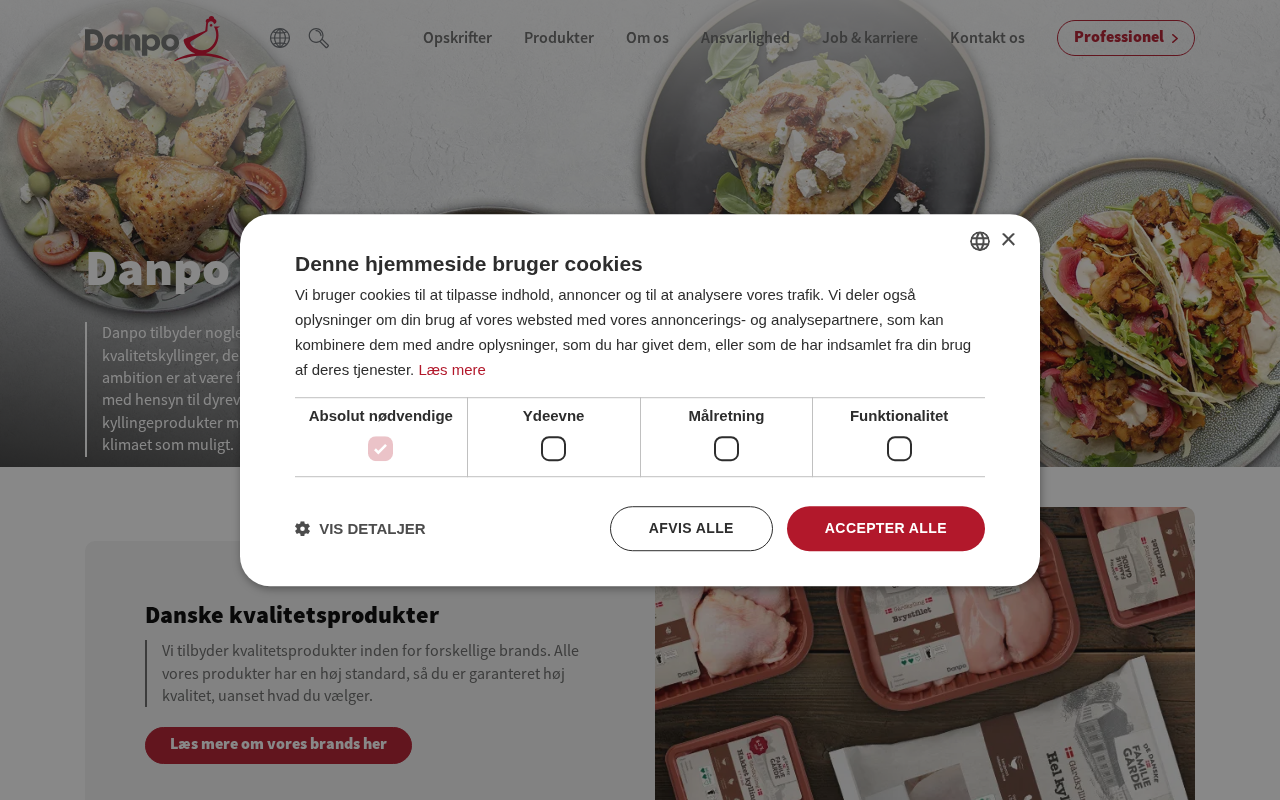The height and width of the screenshot is (800, 1280).
Task: Open the Produkter menu
Action: point(559,38)
